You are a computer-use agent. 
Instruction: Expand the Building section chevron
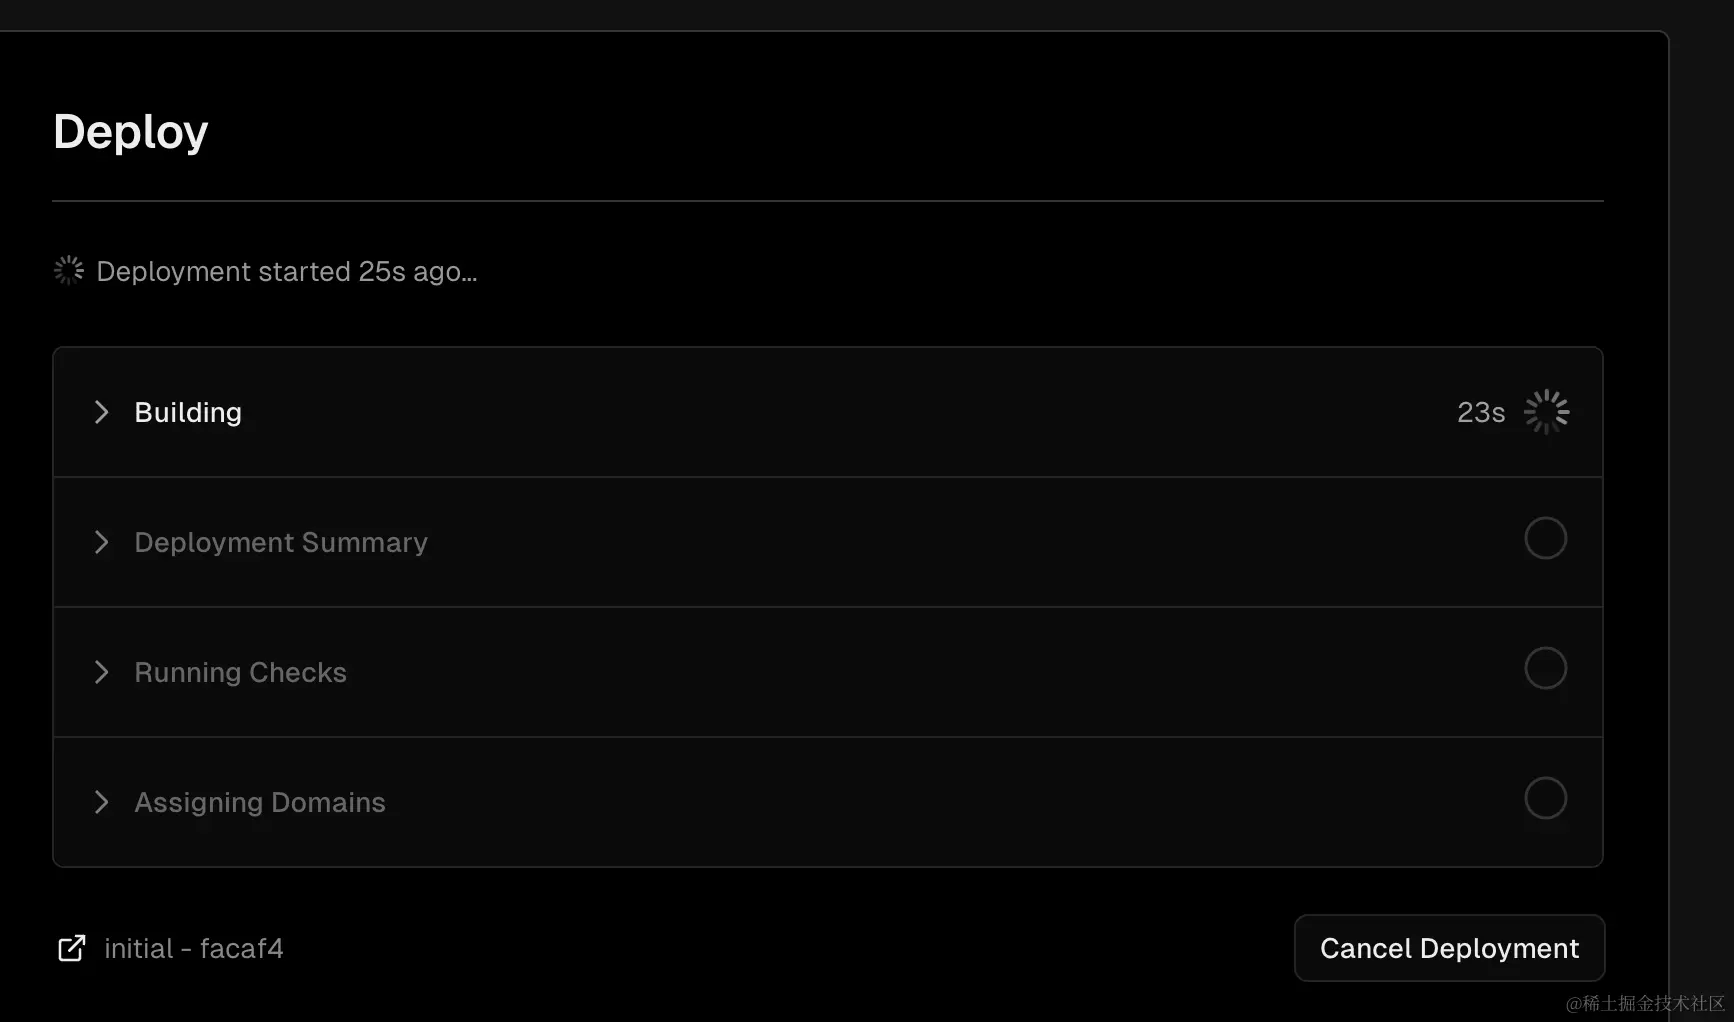point(101,412)
